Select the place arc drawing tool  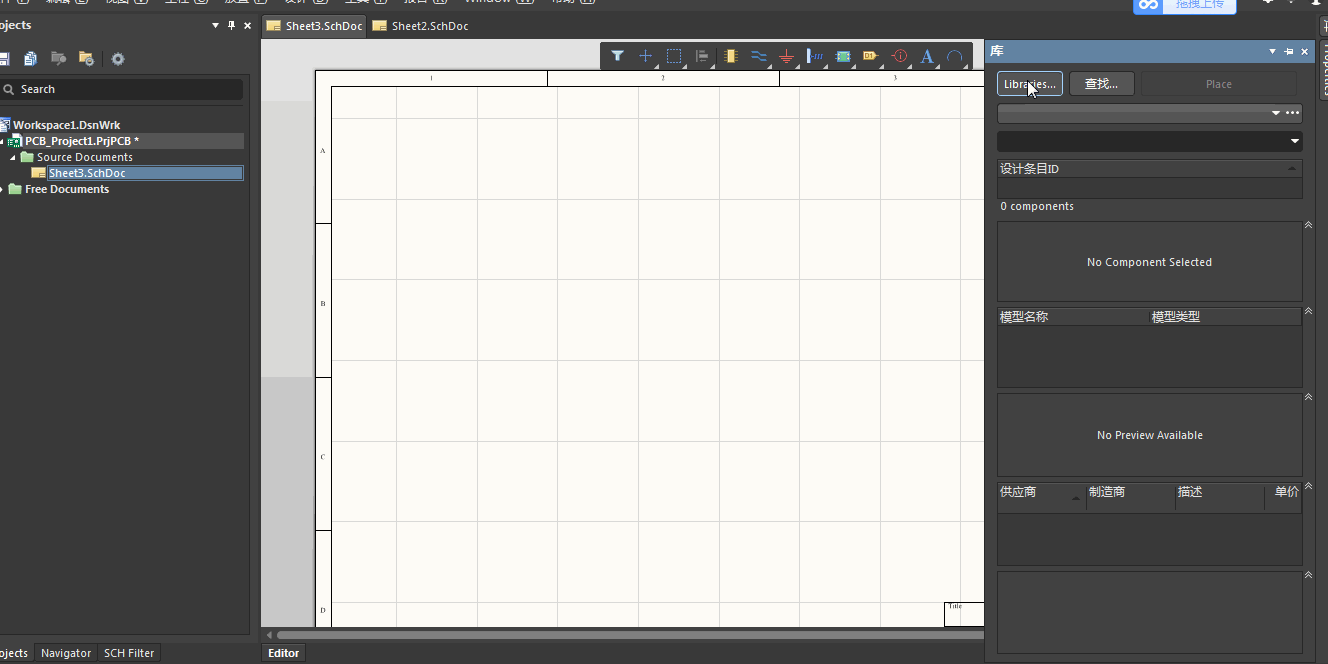coord(955,57)
